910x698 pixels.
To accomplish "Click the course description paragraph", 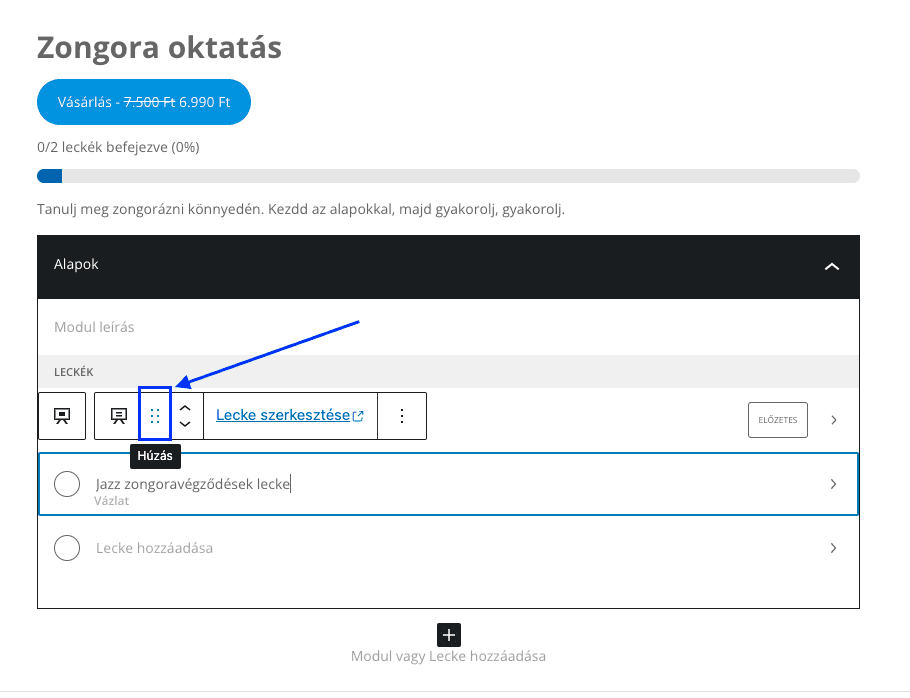I will click(301, 209).
